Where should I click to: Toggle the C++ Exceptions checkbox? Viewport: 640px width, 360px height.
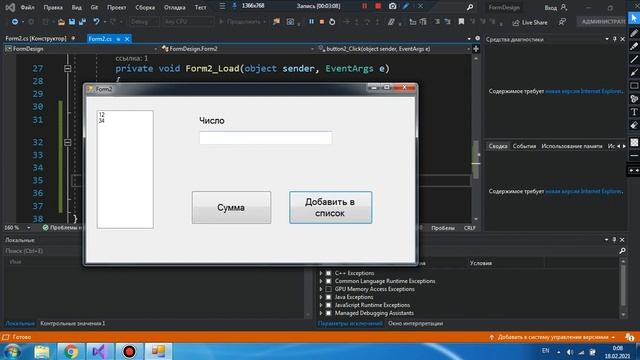[329, 273]
